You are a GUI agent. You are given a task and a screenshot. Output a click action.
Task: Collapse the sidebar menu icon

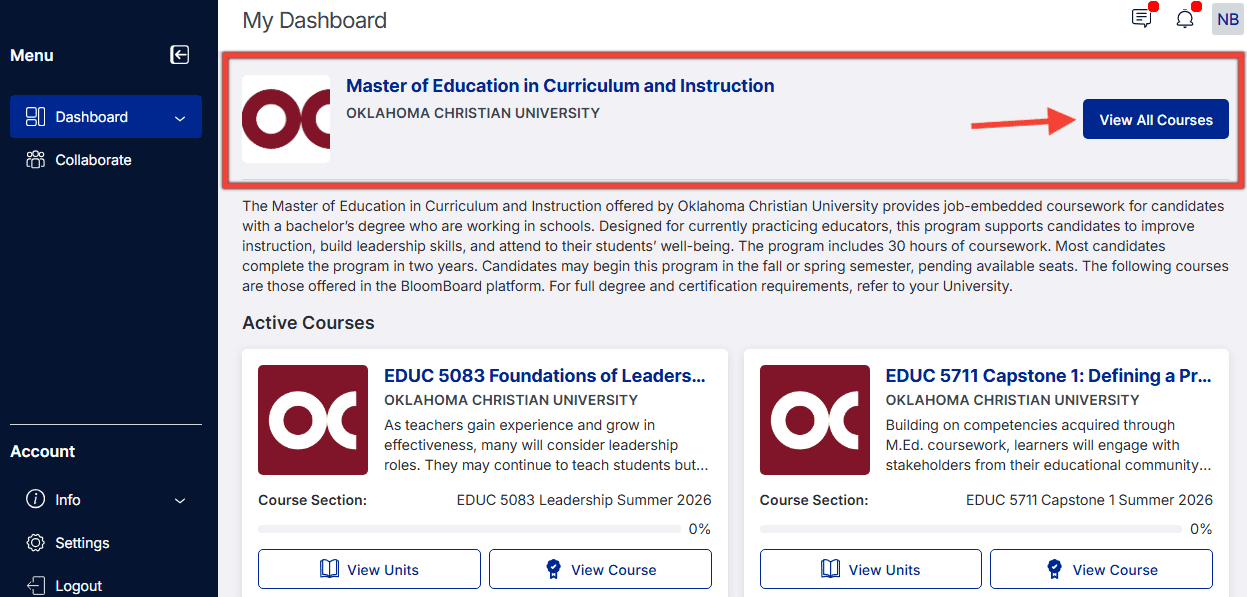tap(180, 55)
